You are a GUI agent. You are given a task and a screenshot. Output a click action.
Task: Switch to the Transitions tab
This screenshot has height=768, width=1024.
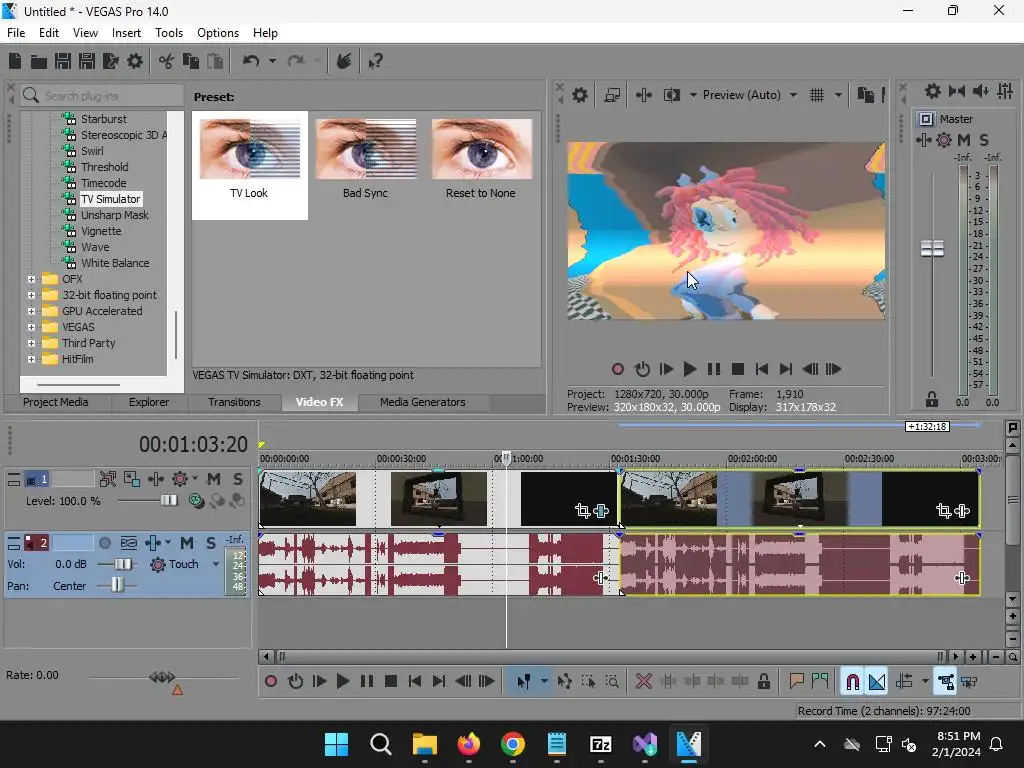pos(234,402)
